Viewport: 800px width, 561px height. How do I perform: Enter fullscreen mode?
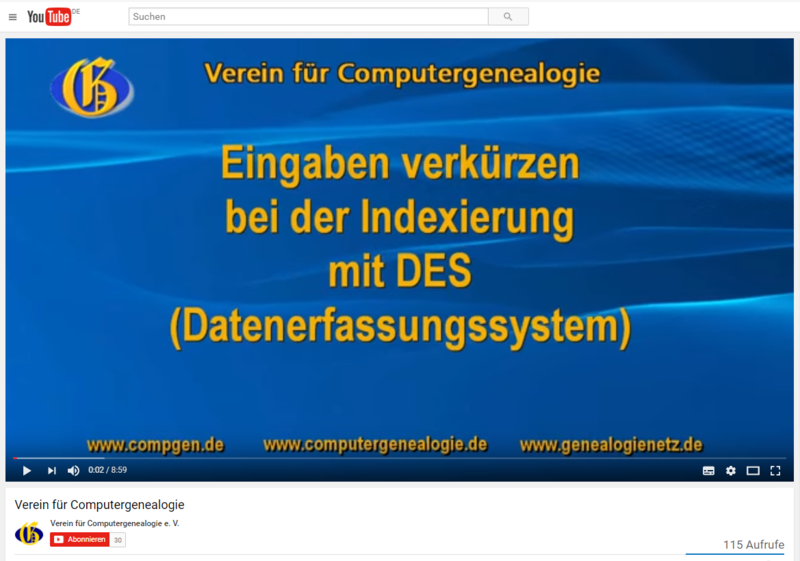coord(775,470)
